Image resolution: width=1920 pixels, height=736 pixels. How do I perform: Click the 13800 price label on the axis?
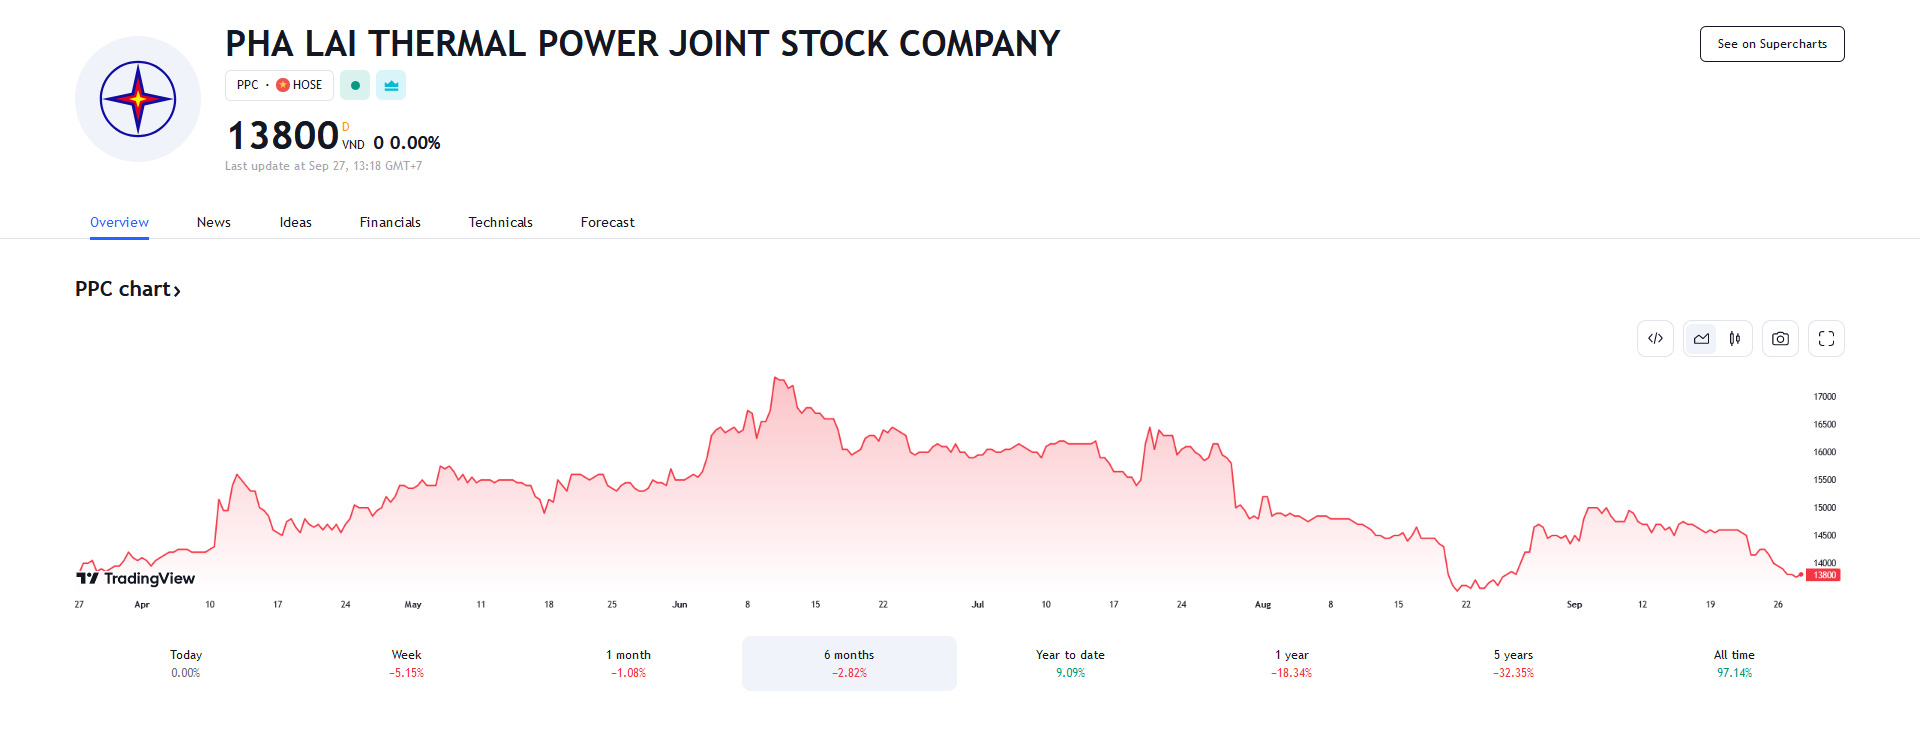(1823, 575)
